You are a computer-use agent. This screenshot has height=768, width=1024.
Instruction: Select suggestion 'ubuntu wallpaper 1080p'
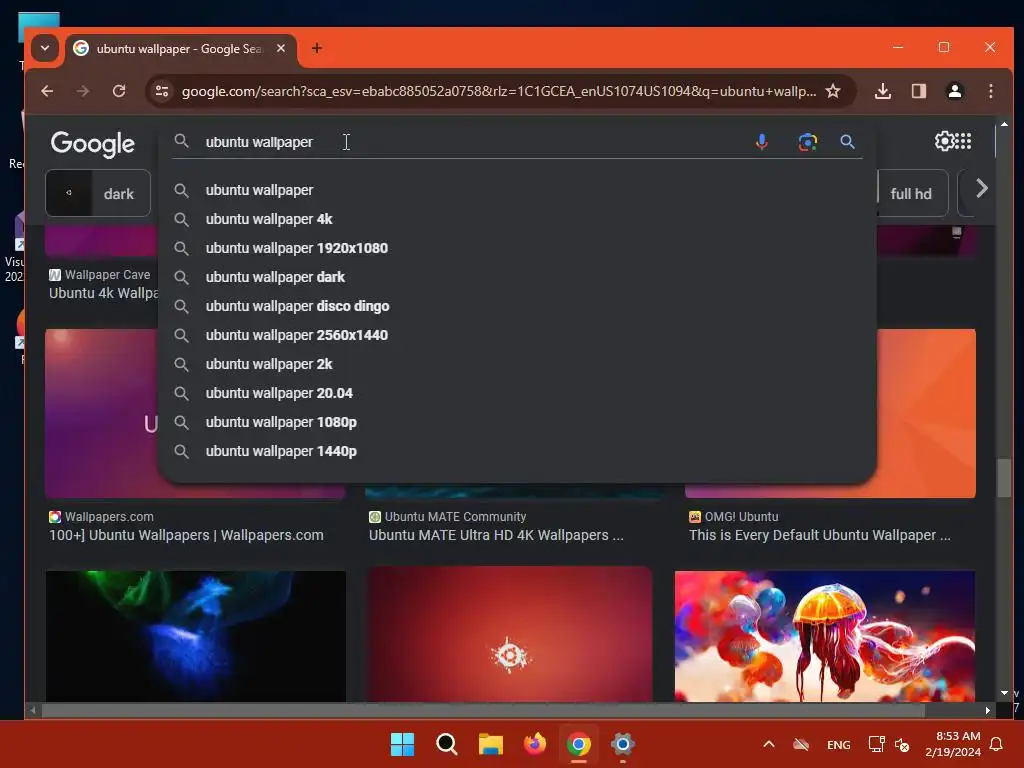click(x=516, y=422)
